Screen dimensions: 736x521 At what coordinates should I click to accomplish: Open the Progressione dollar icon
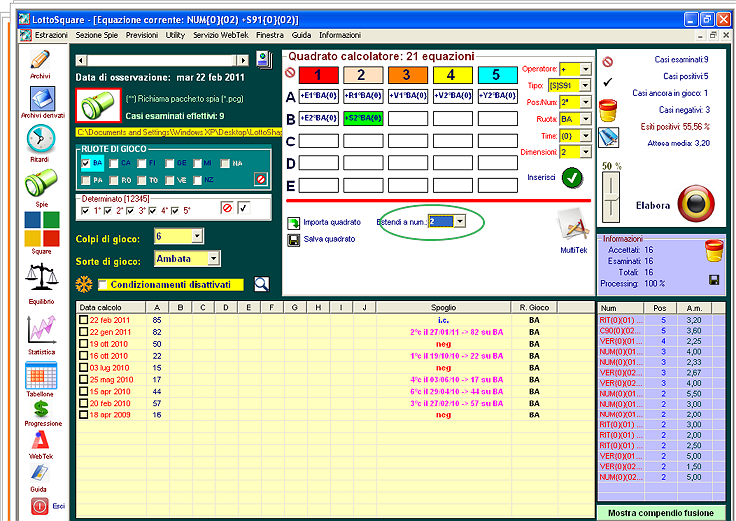click(41, 409)
